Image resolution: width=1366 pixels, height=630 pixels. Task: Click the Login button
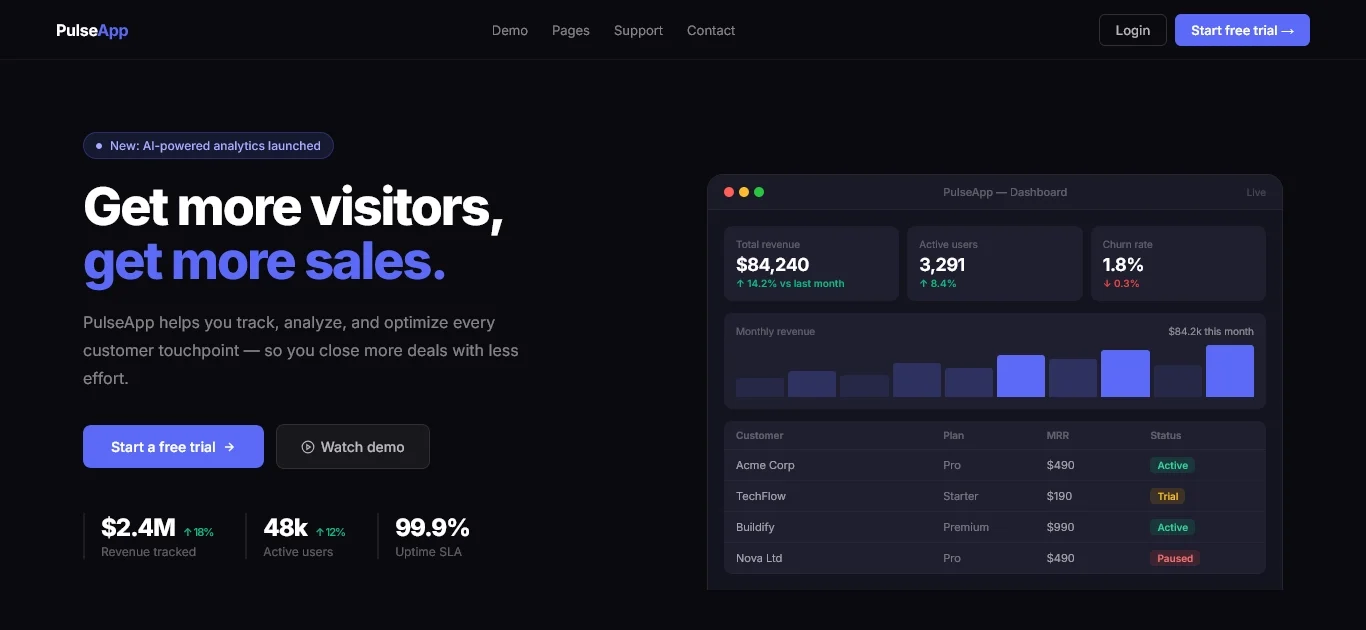(x=1133, y=30)
